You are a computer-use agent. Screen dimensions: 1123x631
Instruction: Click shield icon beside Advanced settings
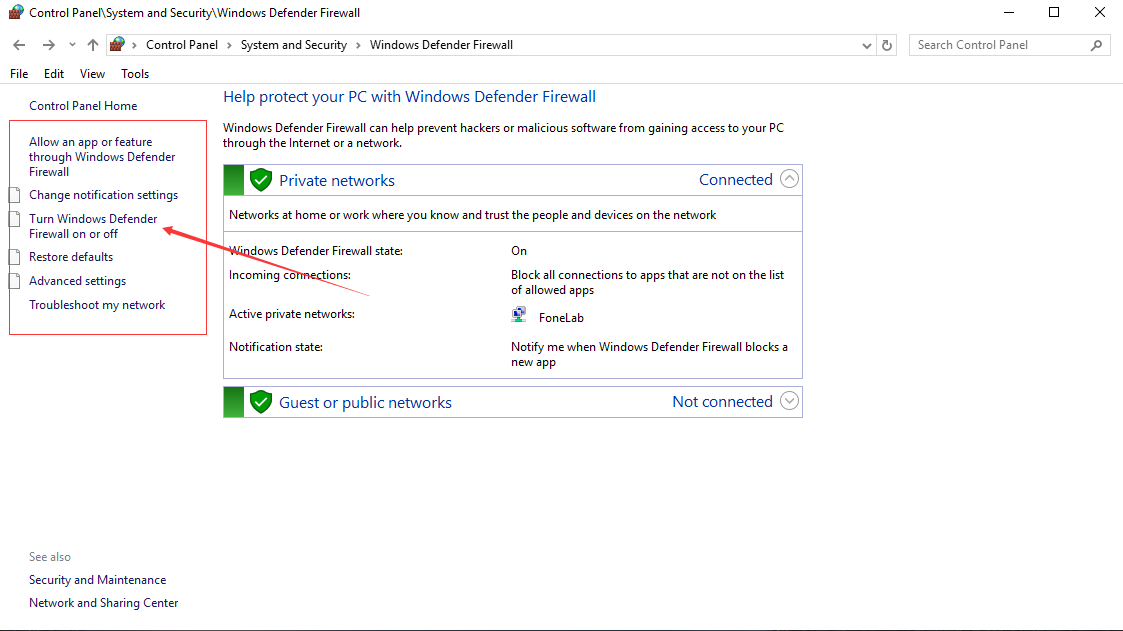click(x=14, y=281)
